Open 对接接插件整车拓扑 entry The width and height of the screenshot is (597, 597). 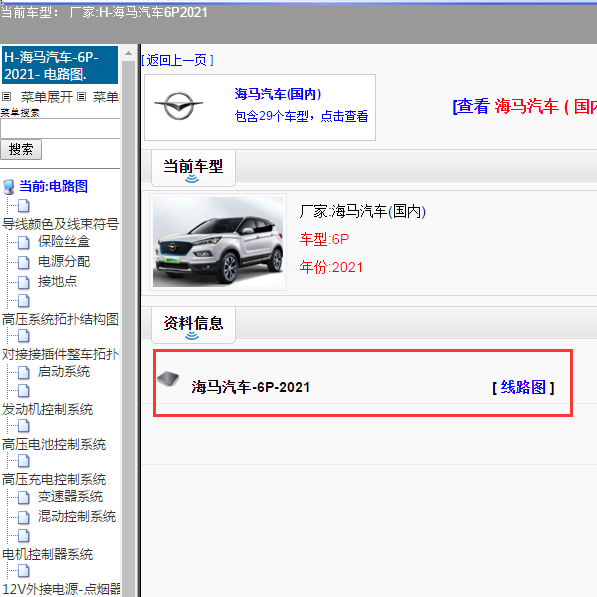coord(61,354)
